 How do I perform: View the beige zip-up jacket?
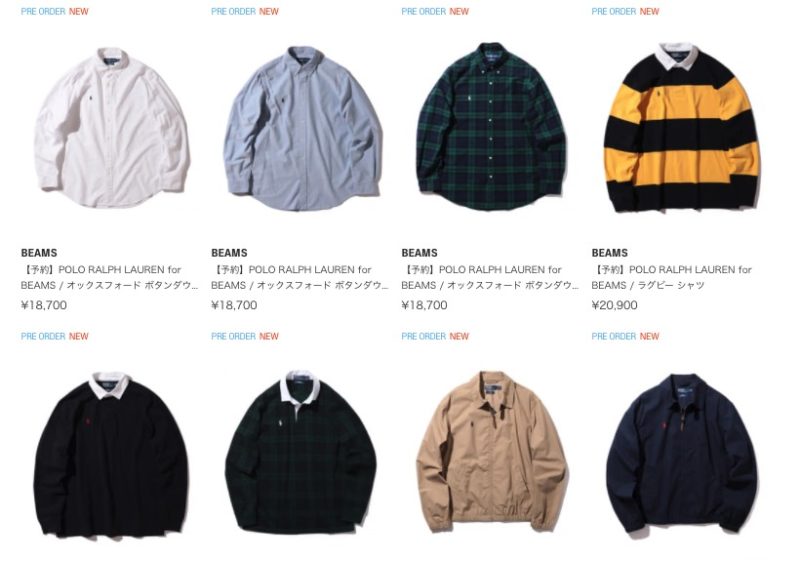point(492,451)
